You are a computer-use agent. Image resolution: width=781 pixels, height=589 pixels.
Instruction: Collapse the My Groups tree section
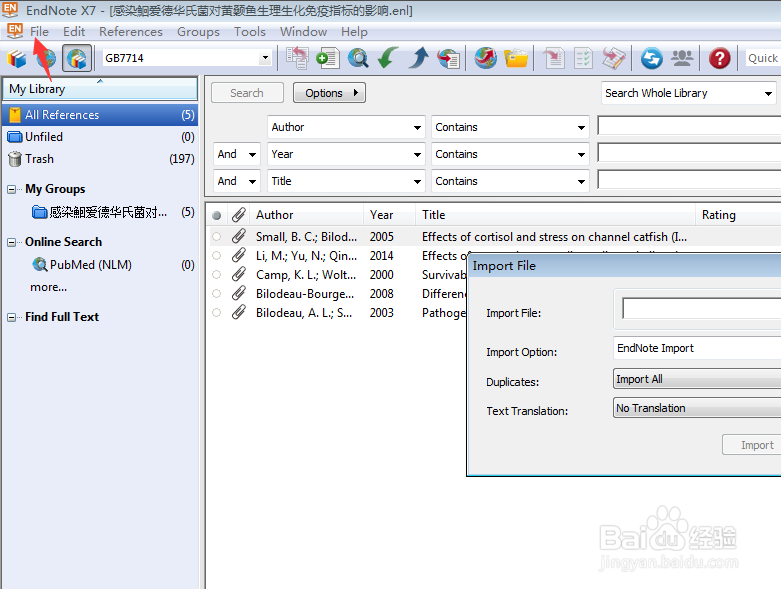coord(11,189)
